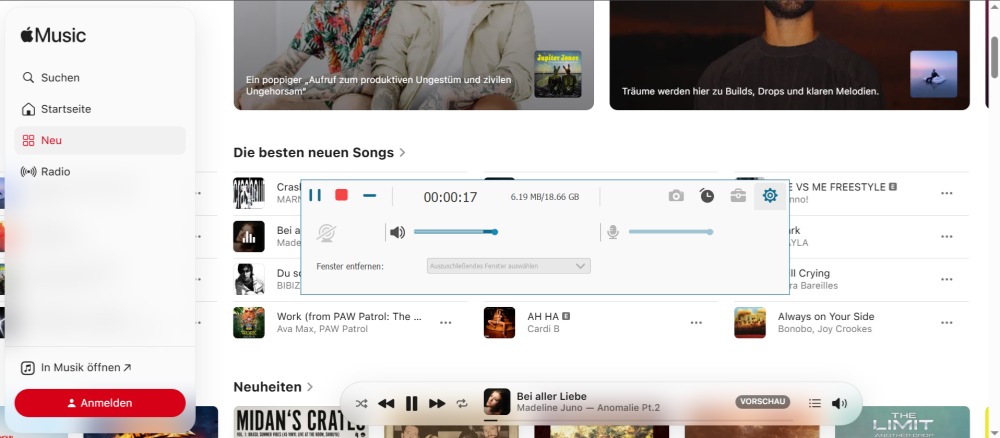Pause the screen recording
1000x438 pixels.
point(315,195)
